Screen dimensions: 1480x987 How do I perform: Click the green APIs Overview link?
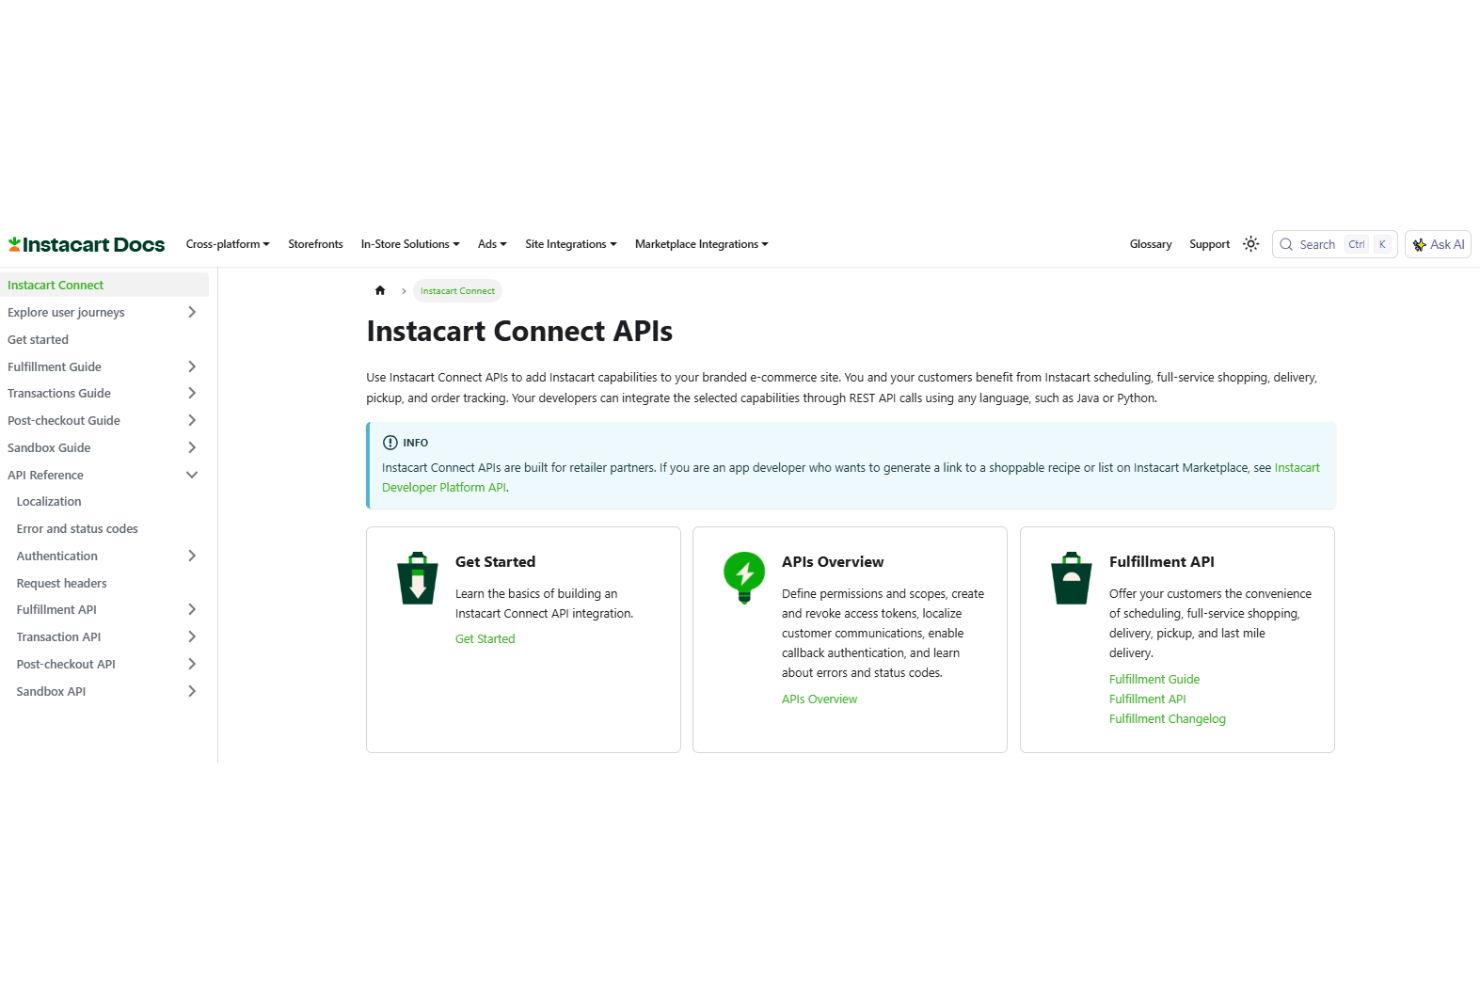(x=819, y=699)
